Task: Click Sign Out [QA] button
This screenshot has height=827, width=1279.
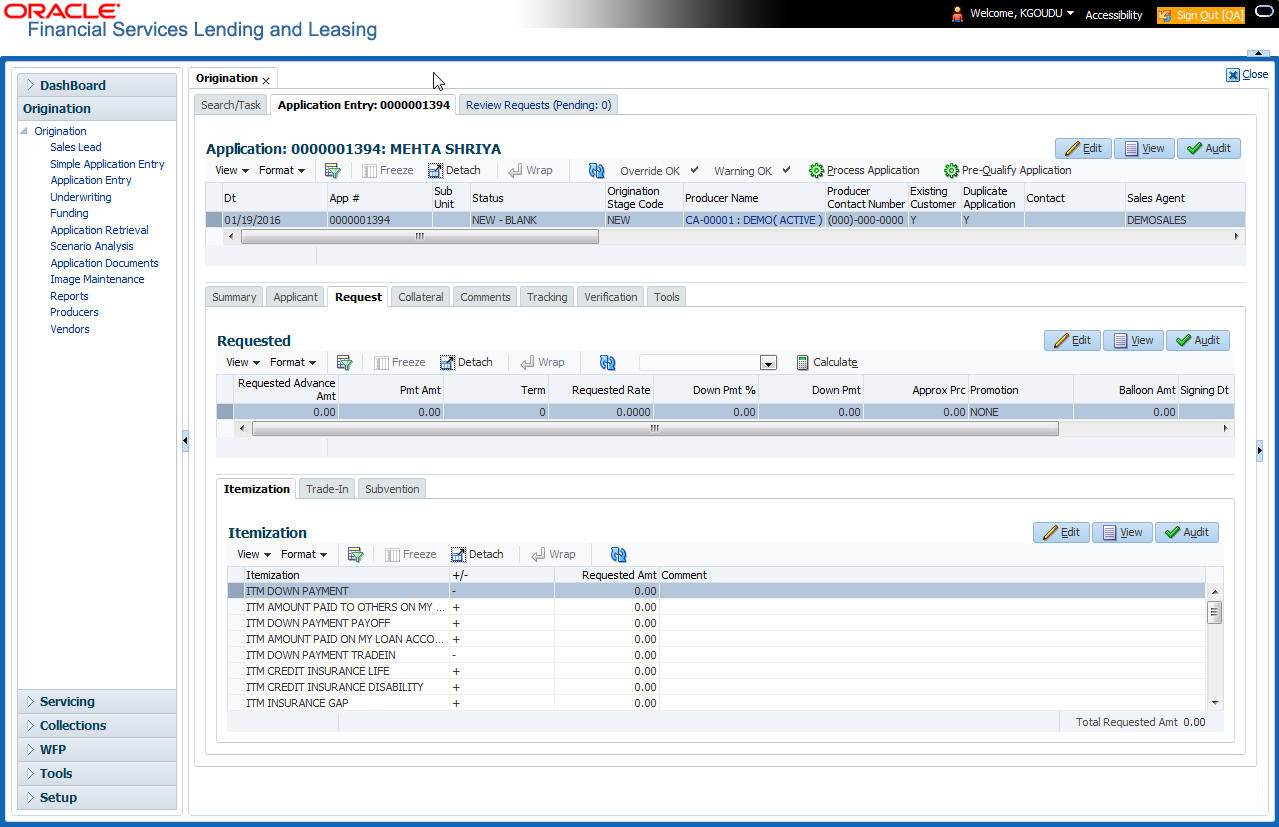Action: (1201, 15)
